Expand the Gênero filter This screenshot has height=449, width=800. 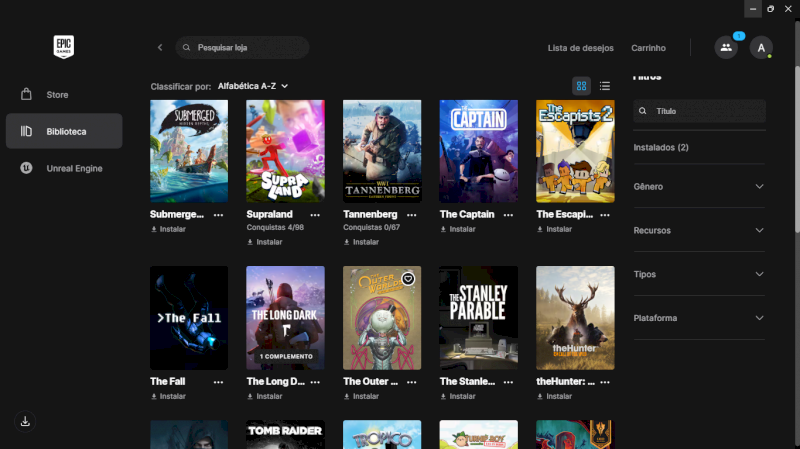(x=699, y=186)
